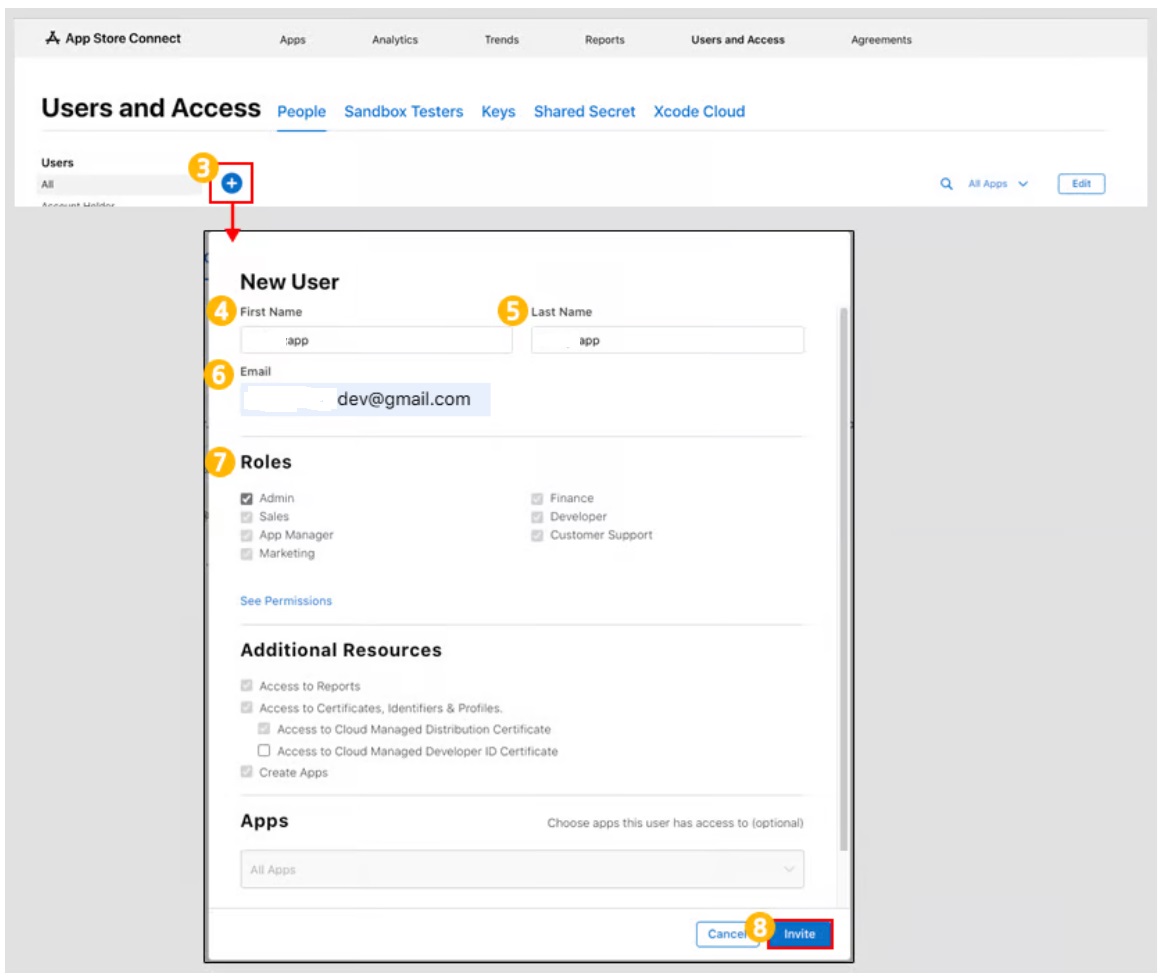Toggle the Customer Support role checkbox
1163x977 pixels.
537,536
